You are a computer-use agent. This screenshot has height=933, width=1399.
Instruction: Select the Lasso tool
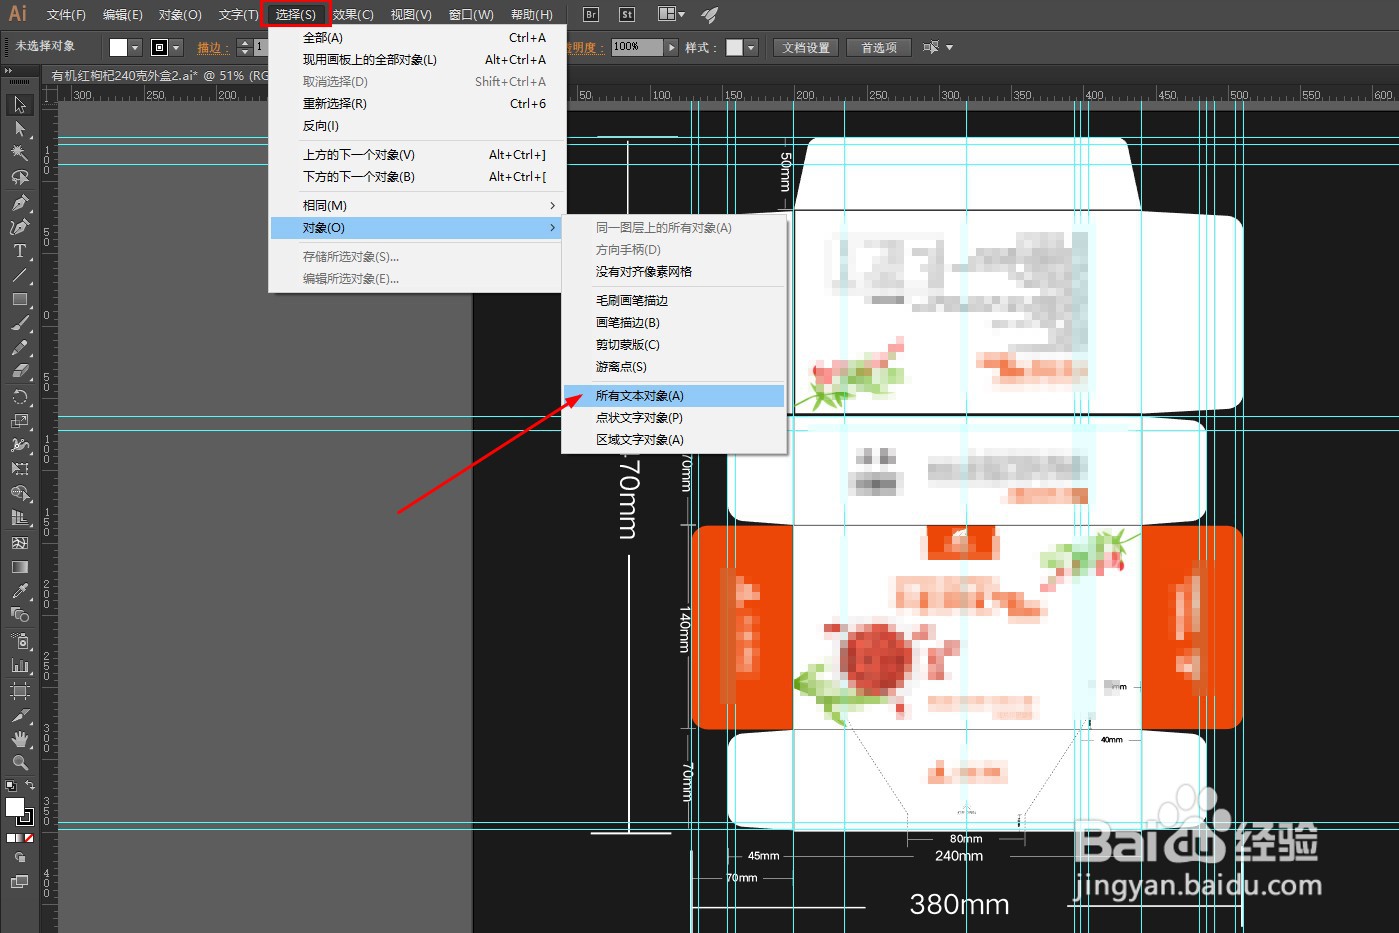[x=20, y=177]
